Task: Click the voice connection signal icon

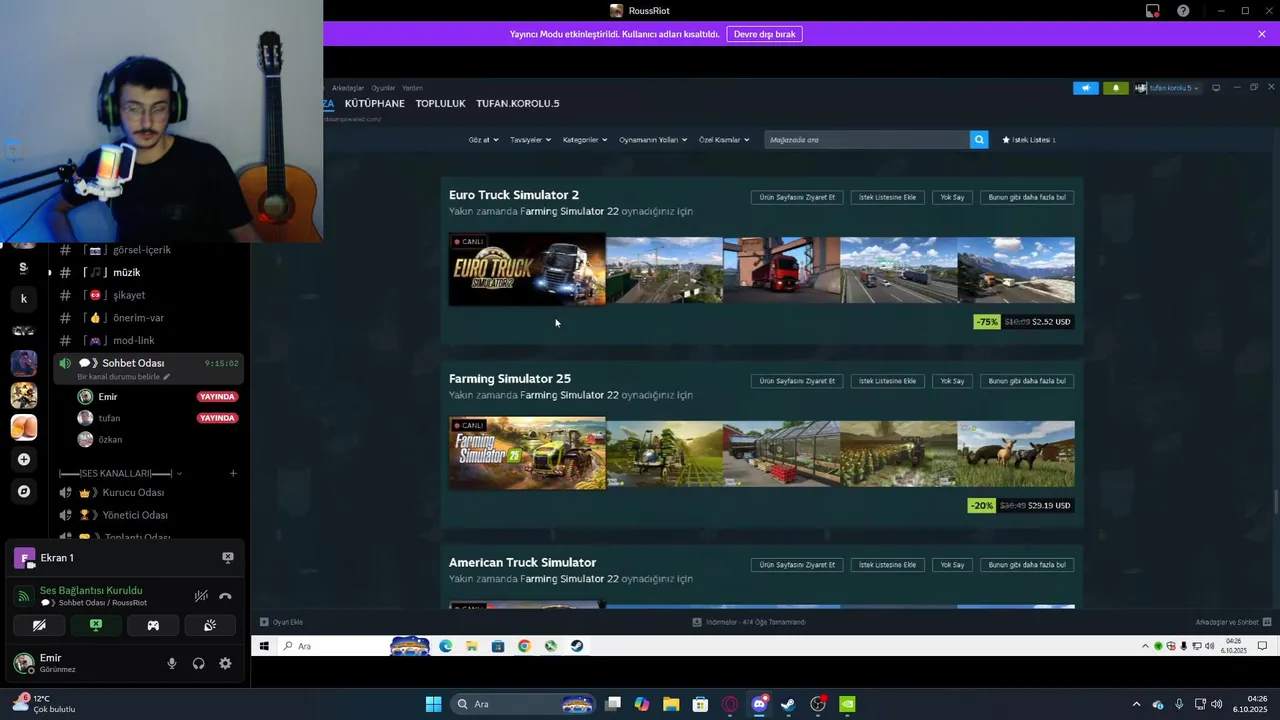Action: pos(23,596)
